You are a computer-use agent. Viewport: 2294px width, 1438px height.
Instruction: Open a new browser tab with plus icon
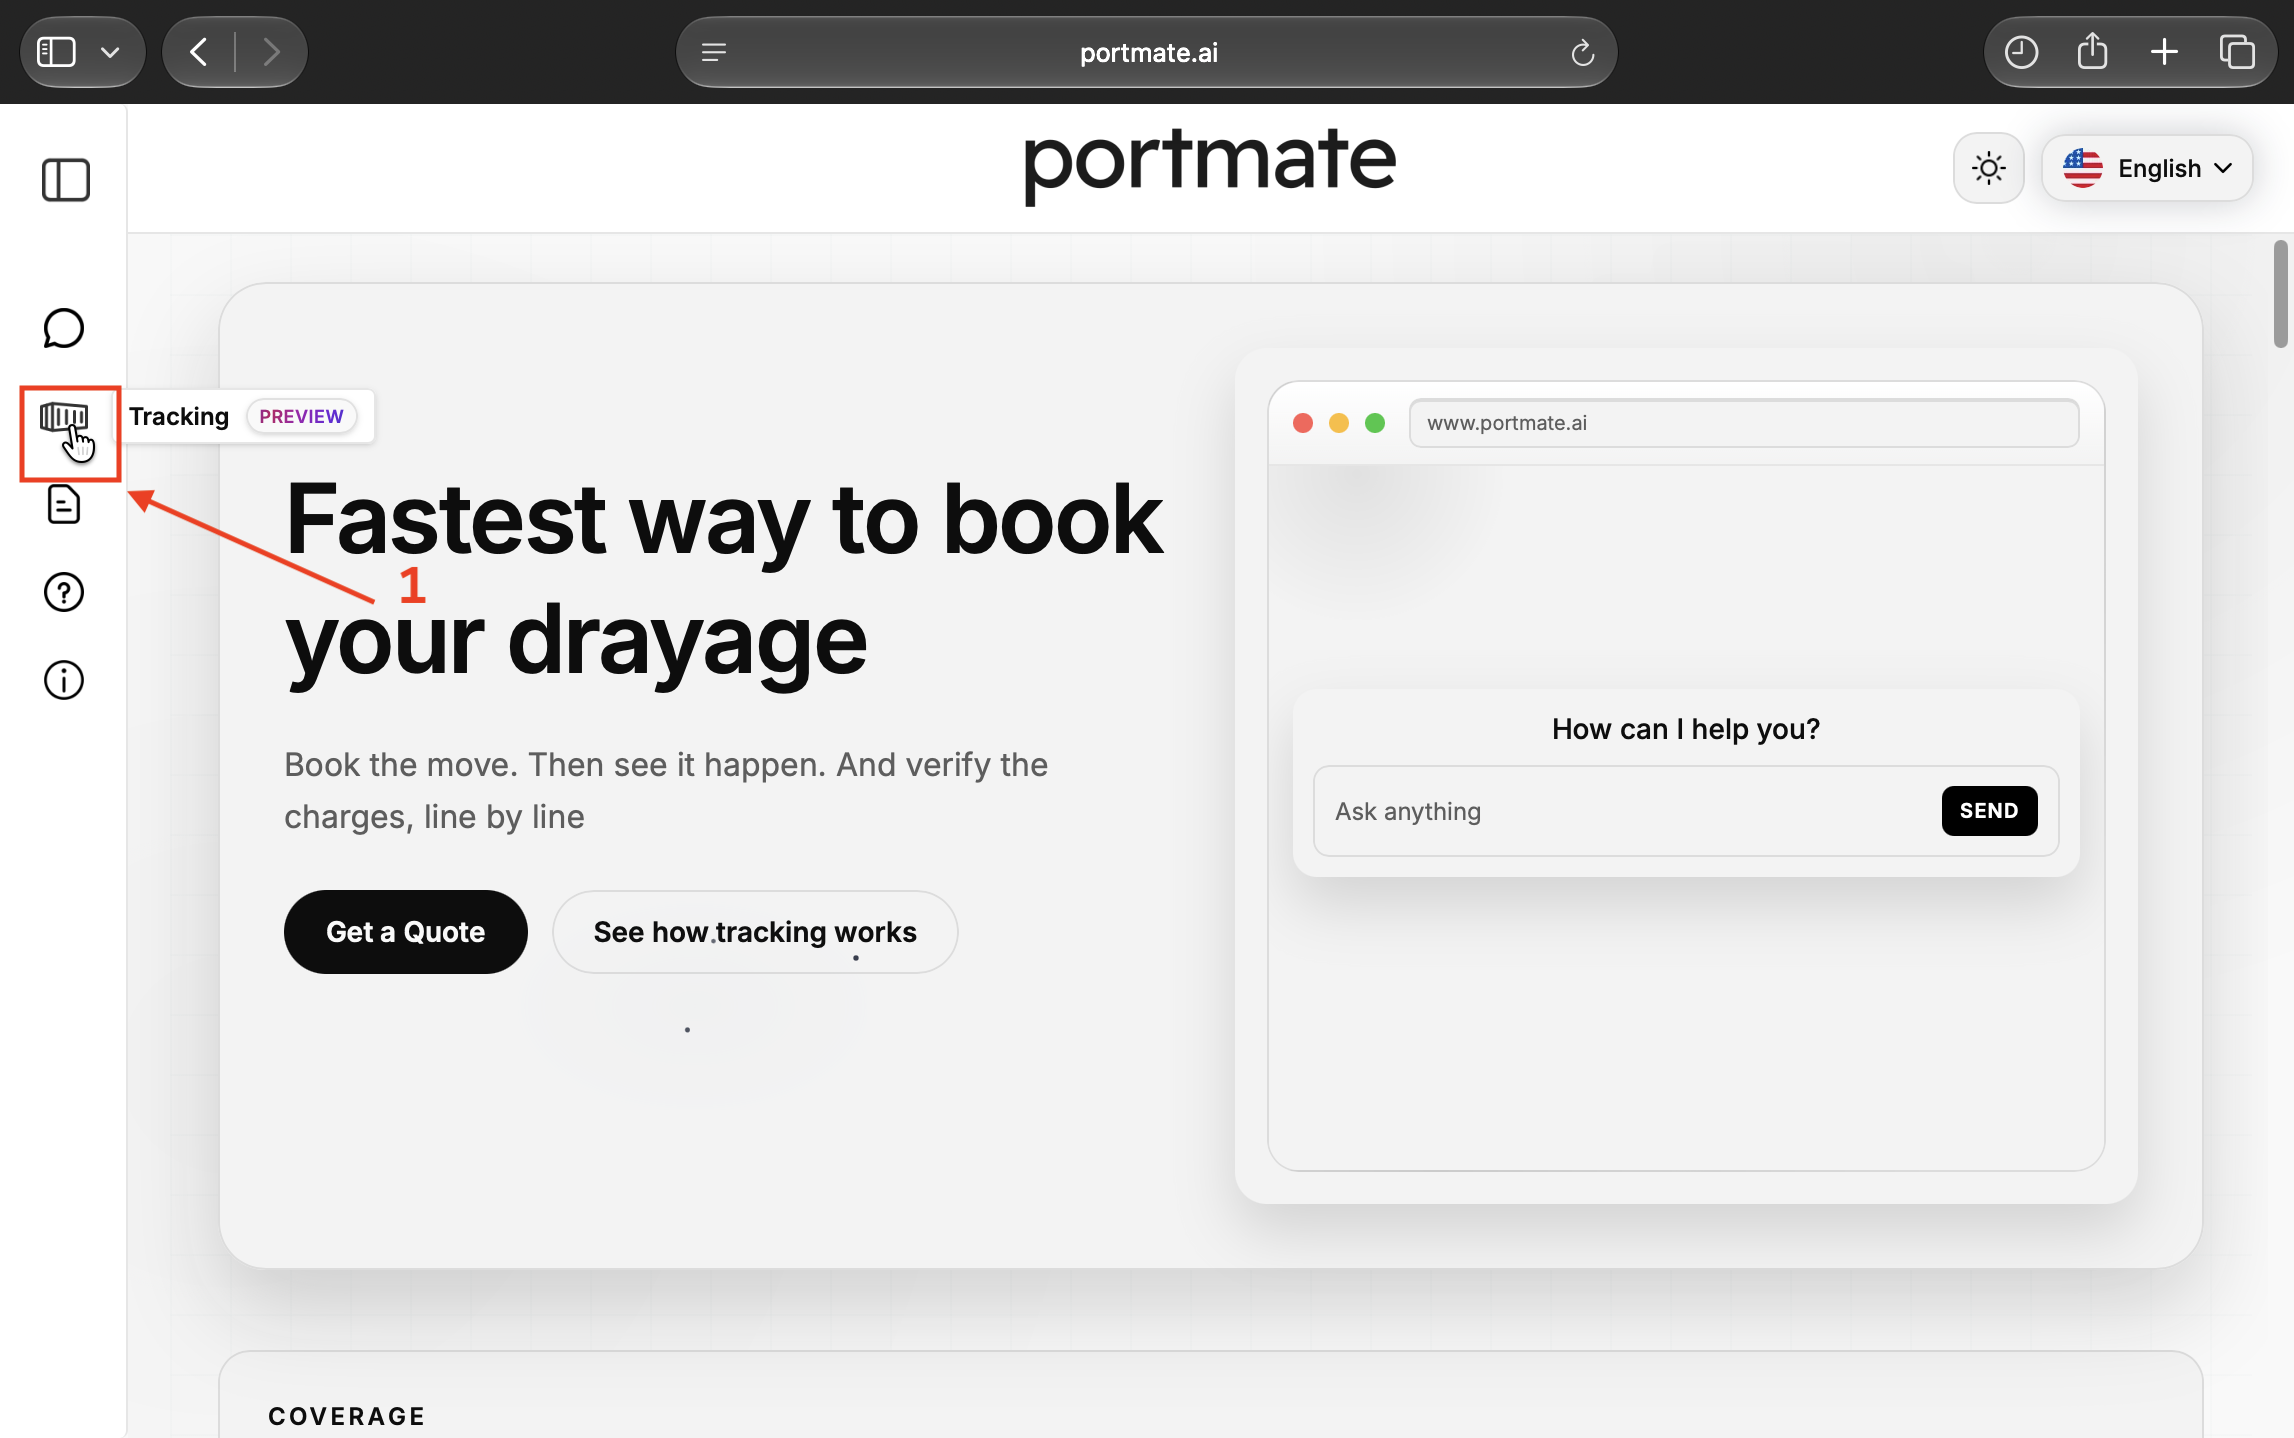point(2164,52)
